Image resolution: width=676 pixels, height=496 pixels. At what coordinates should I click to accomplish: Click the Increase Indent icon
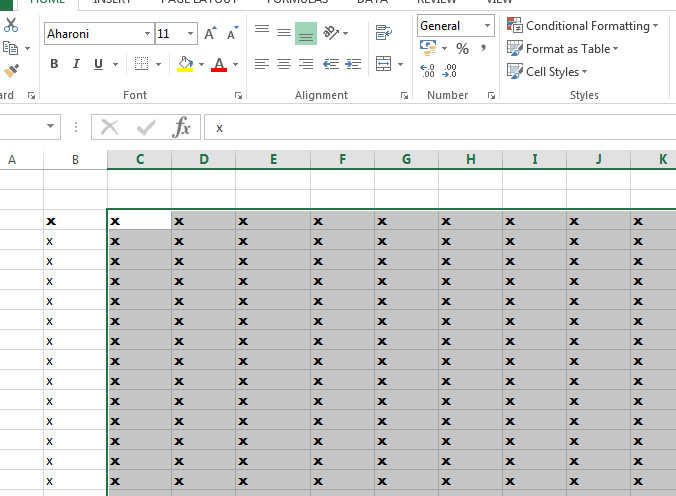pos(352,65)
